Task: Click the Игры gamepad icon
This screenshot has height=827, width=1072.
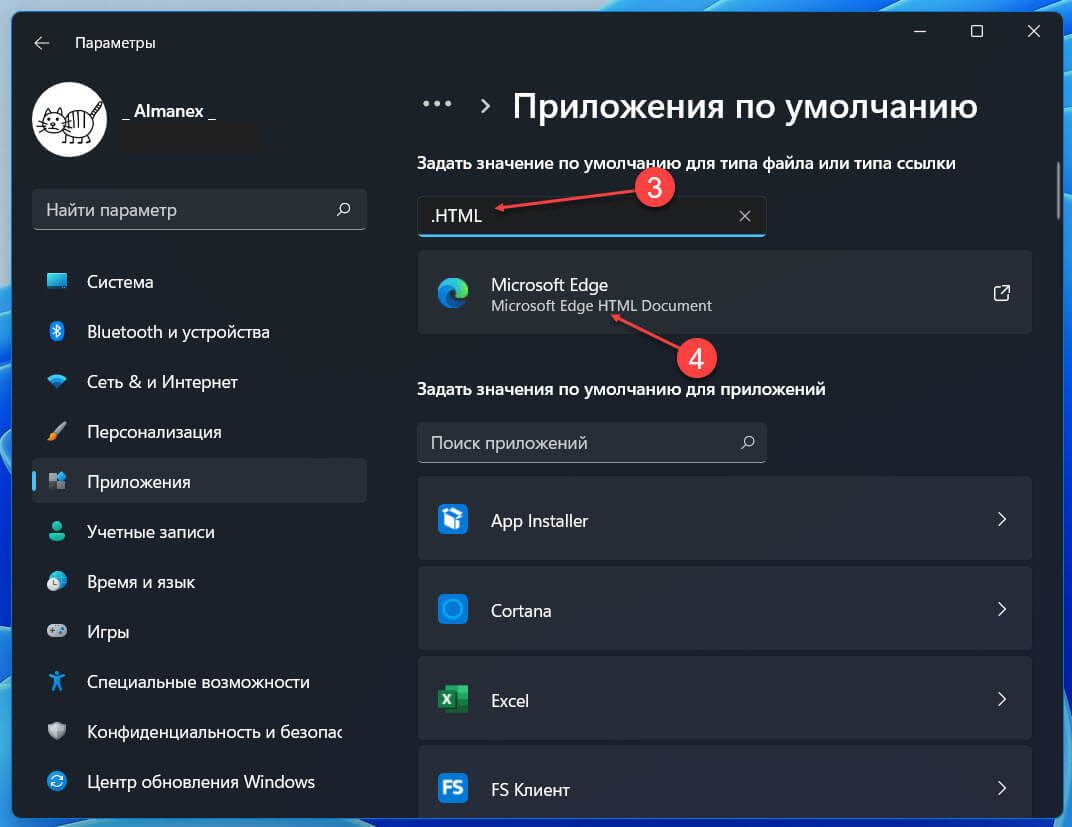Action: point(57,631)
